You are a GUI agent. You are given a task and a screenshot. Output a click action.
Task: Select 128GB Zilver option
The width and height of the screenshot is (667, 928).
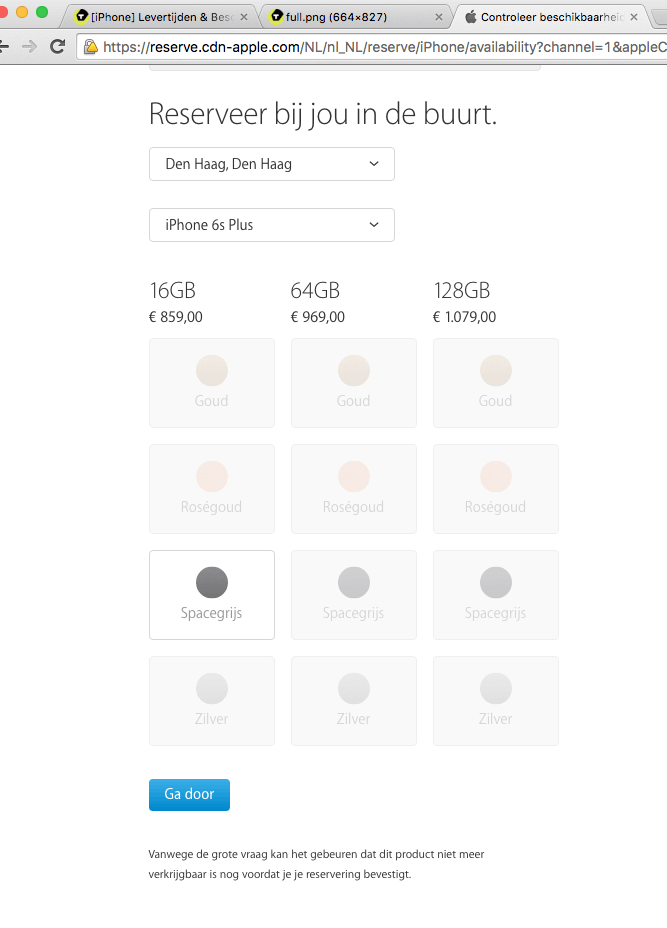click(496, 701)
